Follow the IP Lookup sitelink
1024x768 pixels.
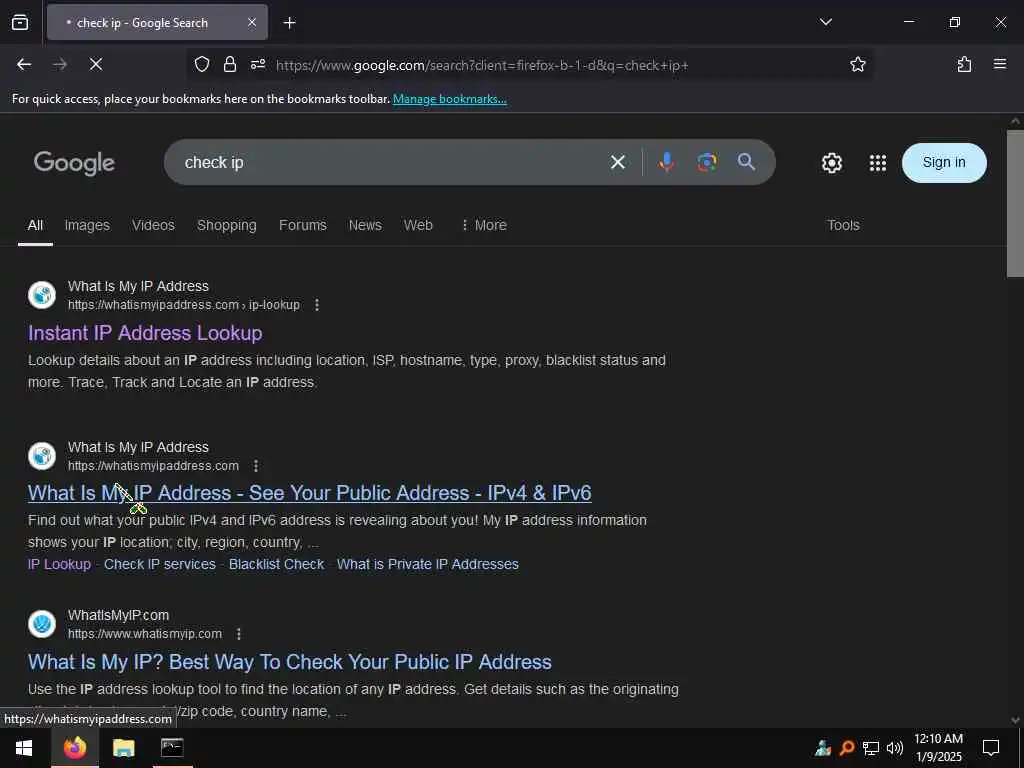click(x=59, y=564)
